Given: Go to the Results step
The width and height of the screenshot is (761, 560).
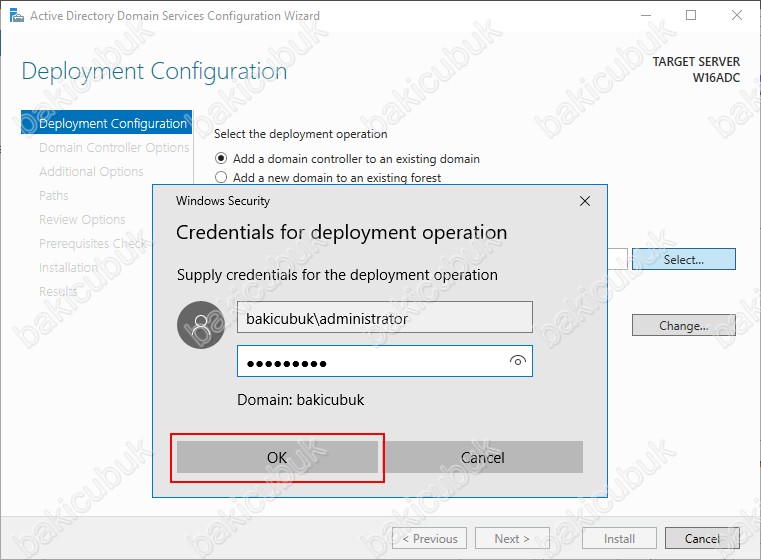Looking at the screenshot, I should (58, 291).
